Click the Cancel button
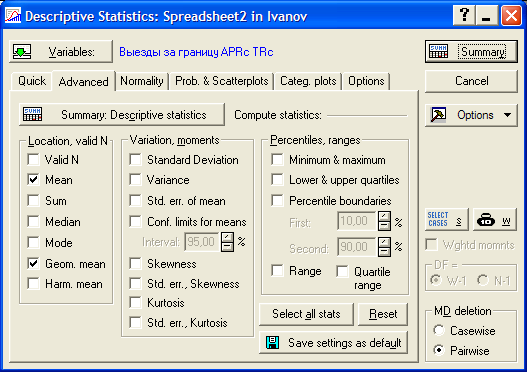Image resolution: width=527 pixels, height=372 pixels. coord(471,81)
